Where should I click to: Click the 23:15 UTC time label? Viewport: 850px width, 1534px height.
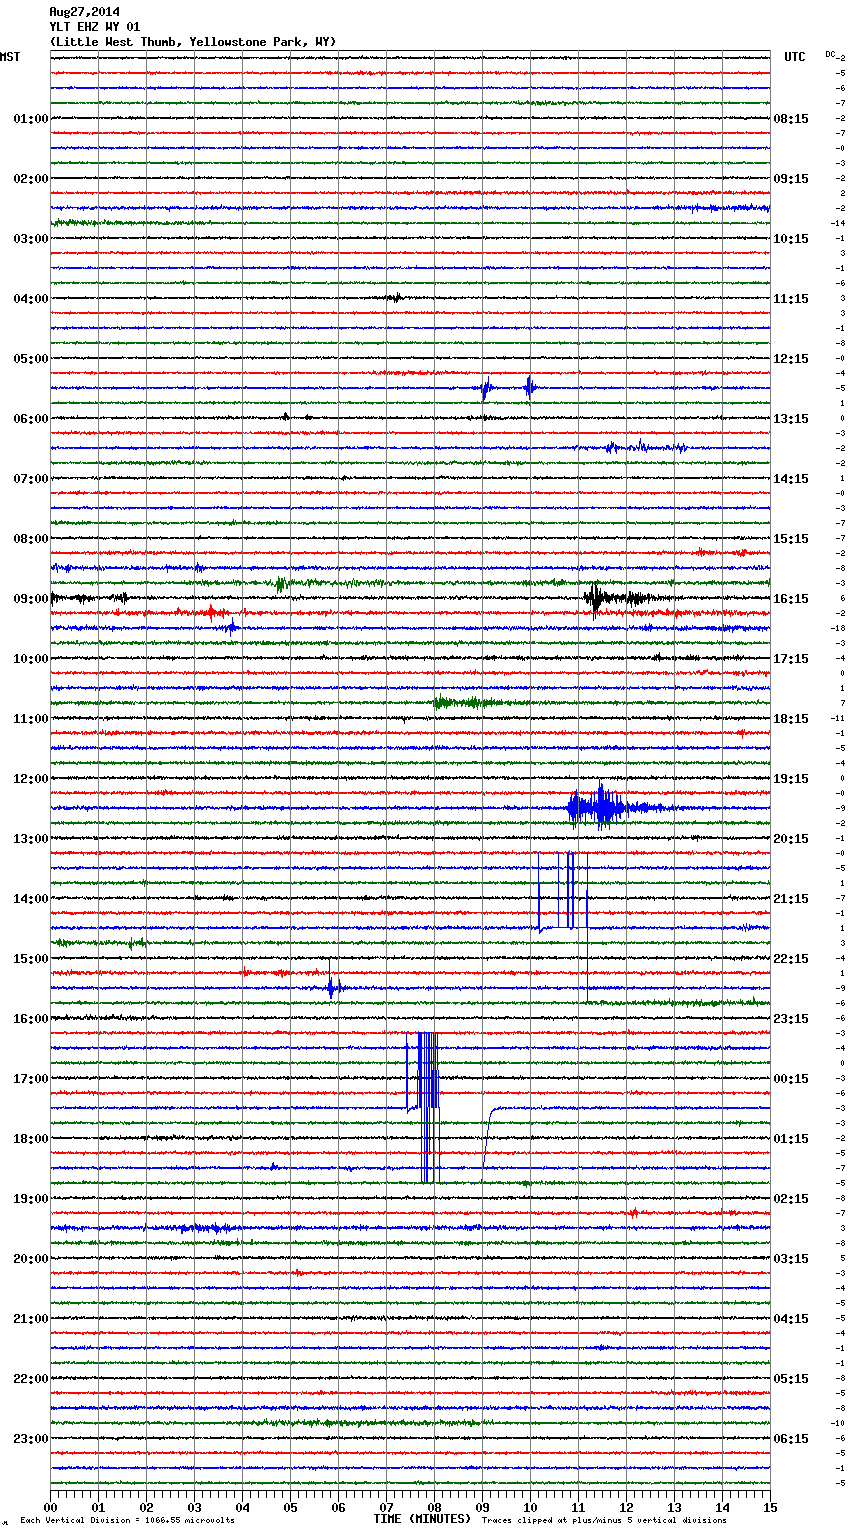point(791,1019)
